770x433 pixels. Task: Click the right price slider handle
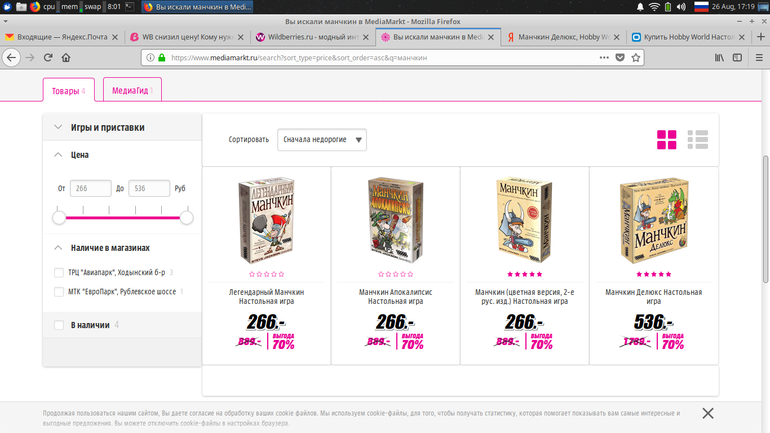tap(186, 217)
